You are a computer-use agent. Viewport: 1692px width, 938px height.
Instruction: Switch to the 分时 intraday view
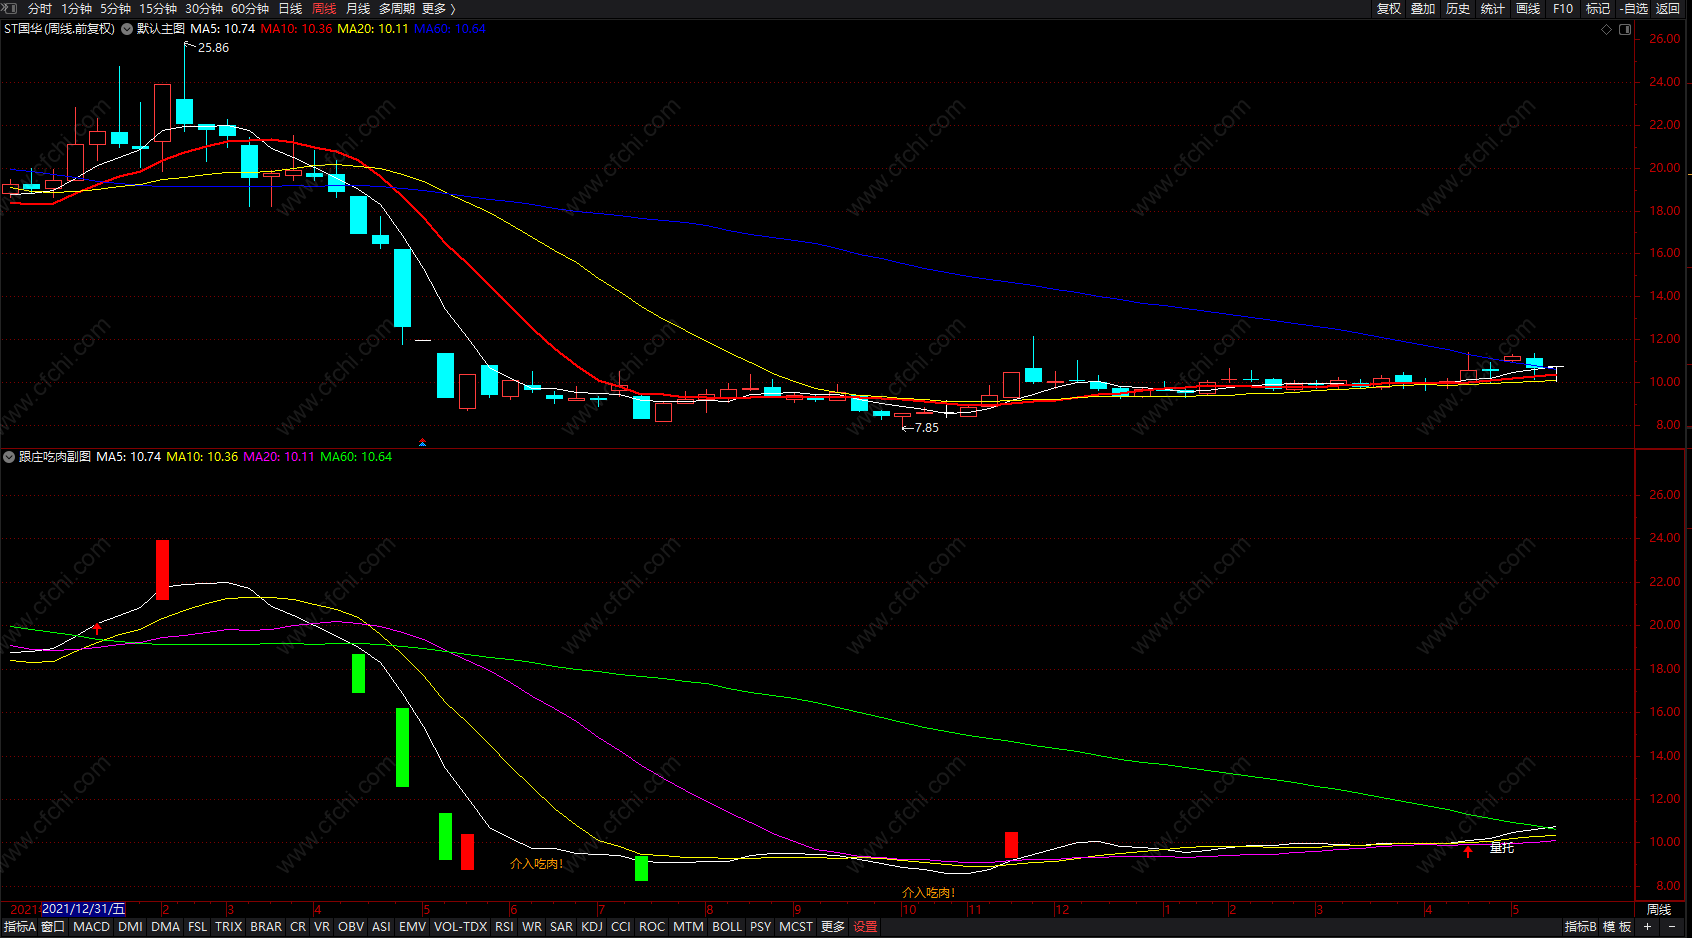40,8
